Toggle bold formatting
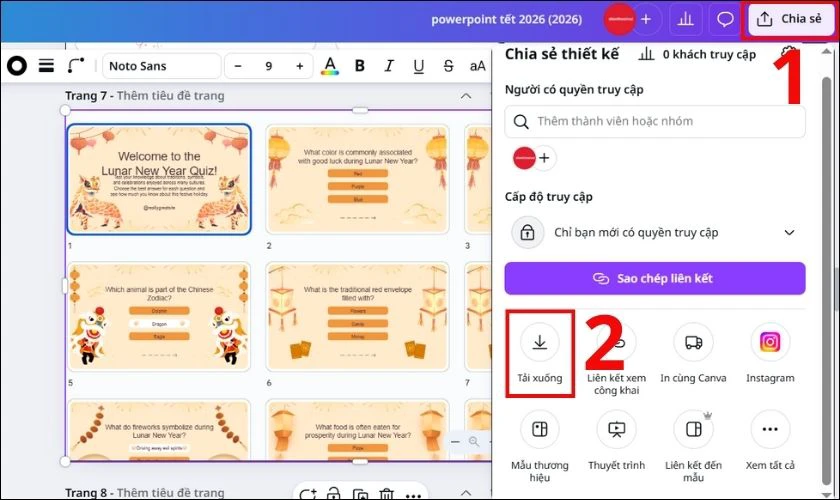 359,66
